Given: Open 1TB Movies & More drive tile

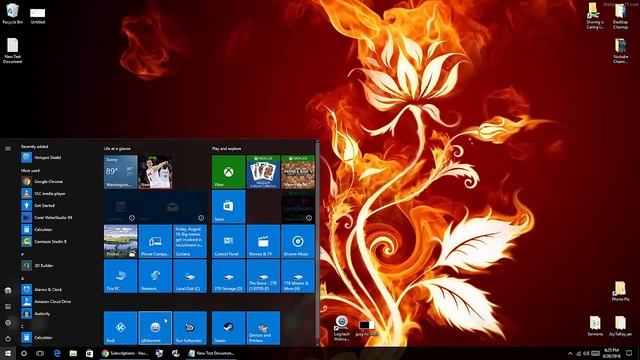Looking at the screenshot, I should pyautogui.click(x=298, y=276).
